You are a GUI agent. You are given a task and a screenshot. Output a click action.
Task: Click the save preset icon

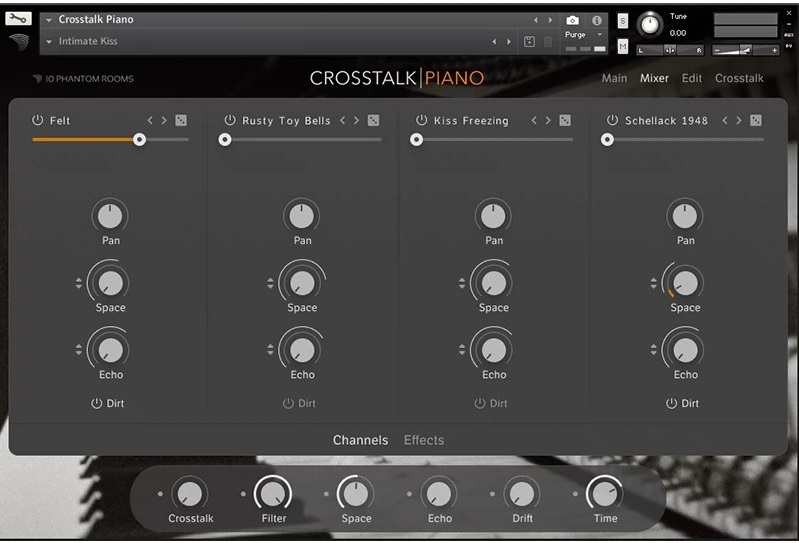point(530,41)
